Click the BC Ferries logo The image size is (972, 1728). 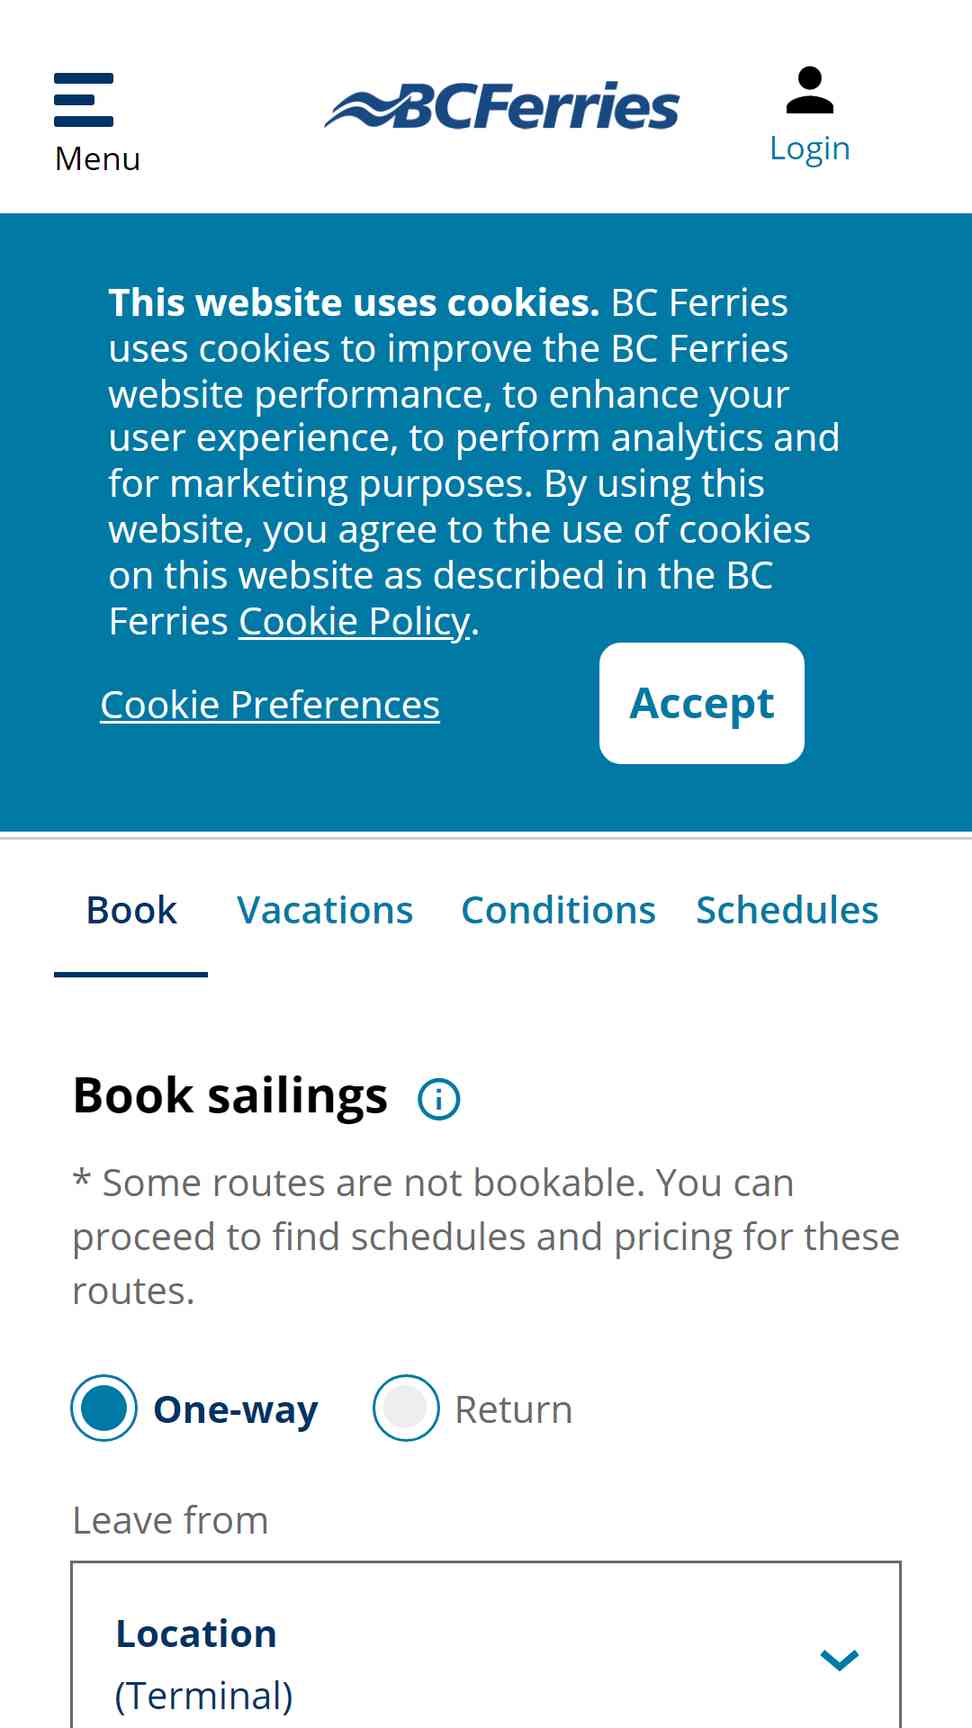point(502,106)
